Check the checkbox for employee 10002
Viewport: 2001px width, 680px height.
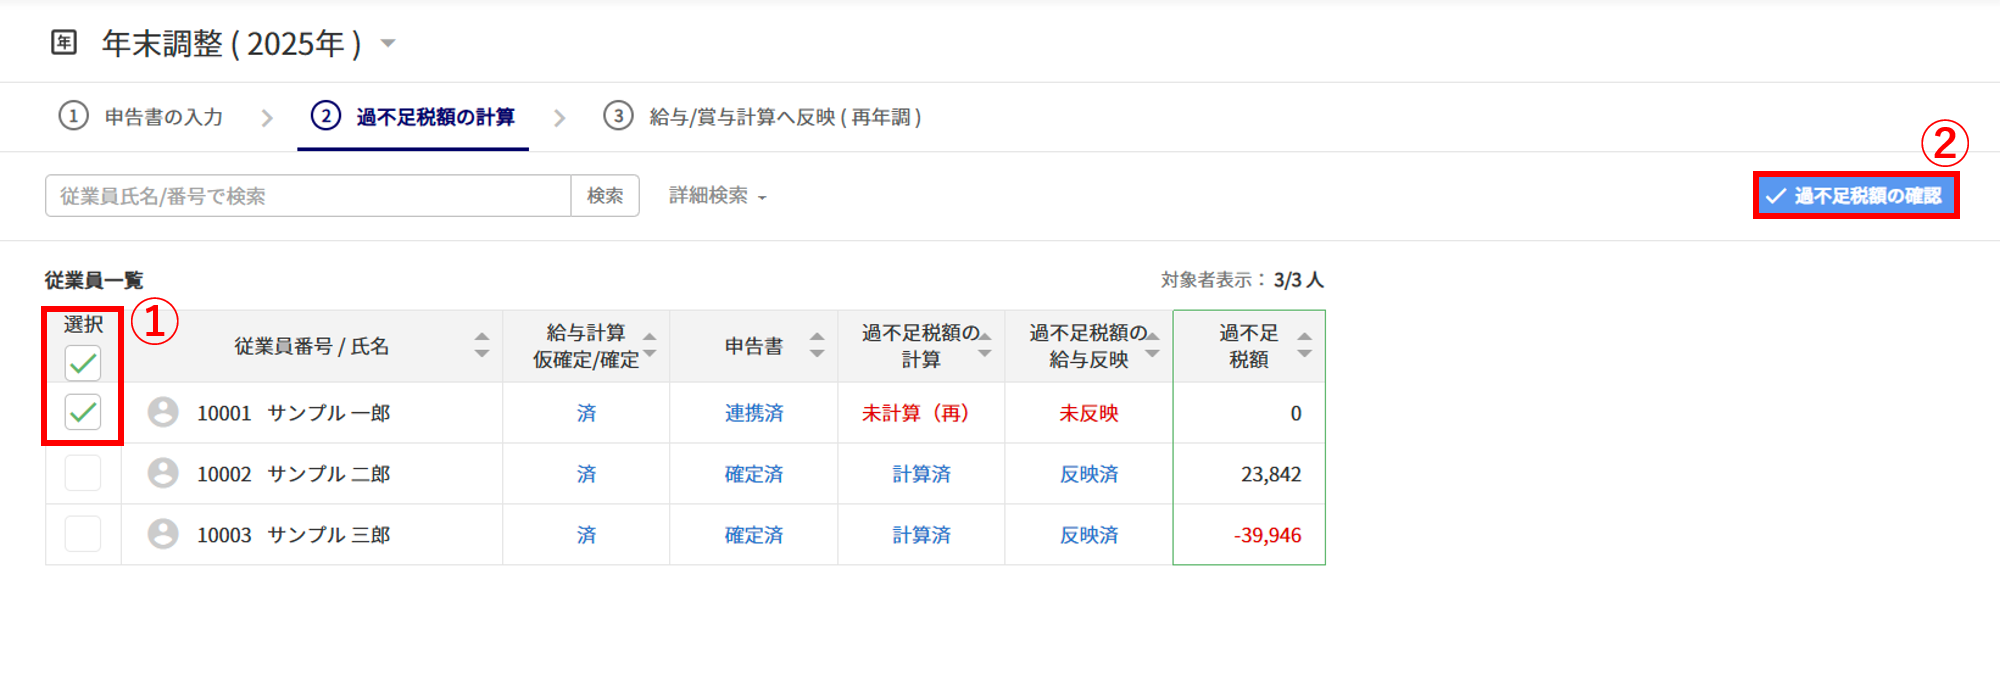click(83, 473)
